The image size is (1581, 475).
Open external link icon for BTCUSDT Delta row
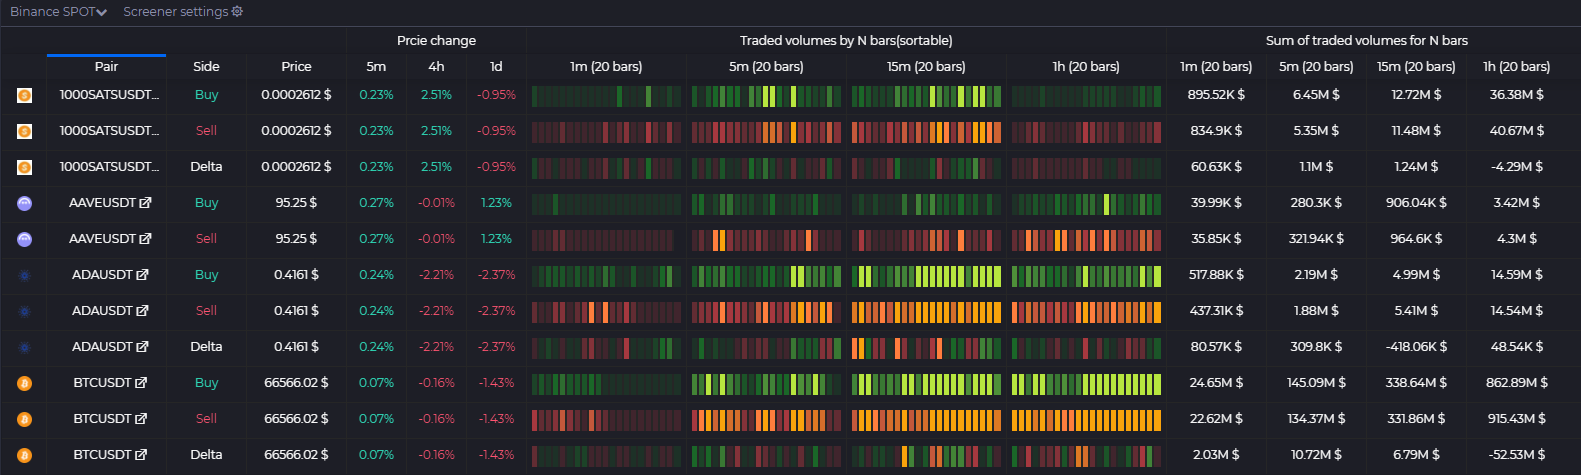[x=141, y=455]
